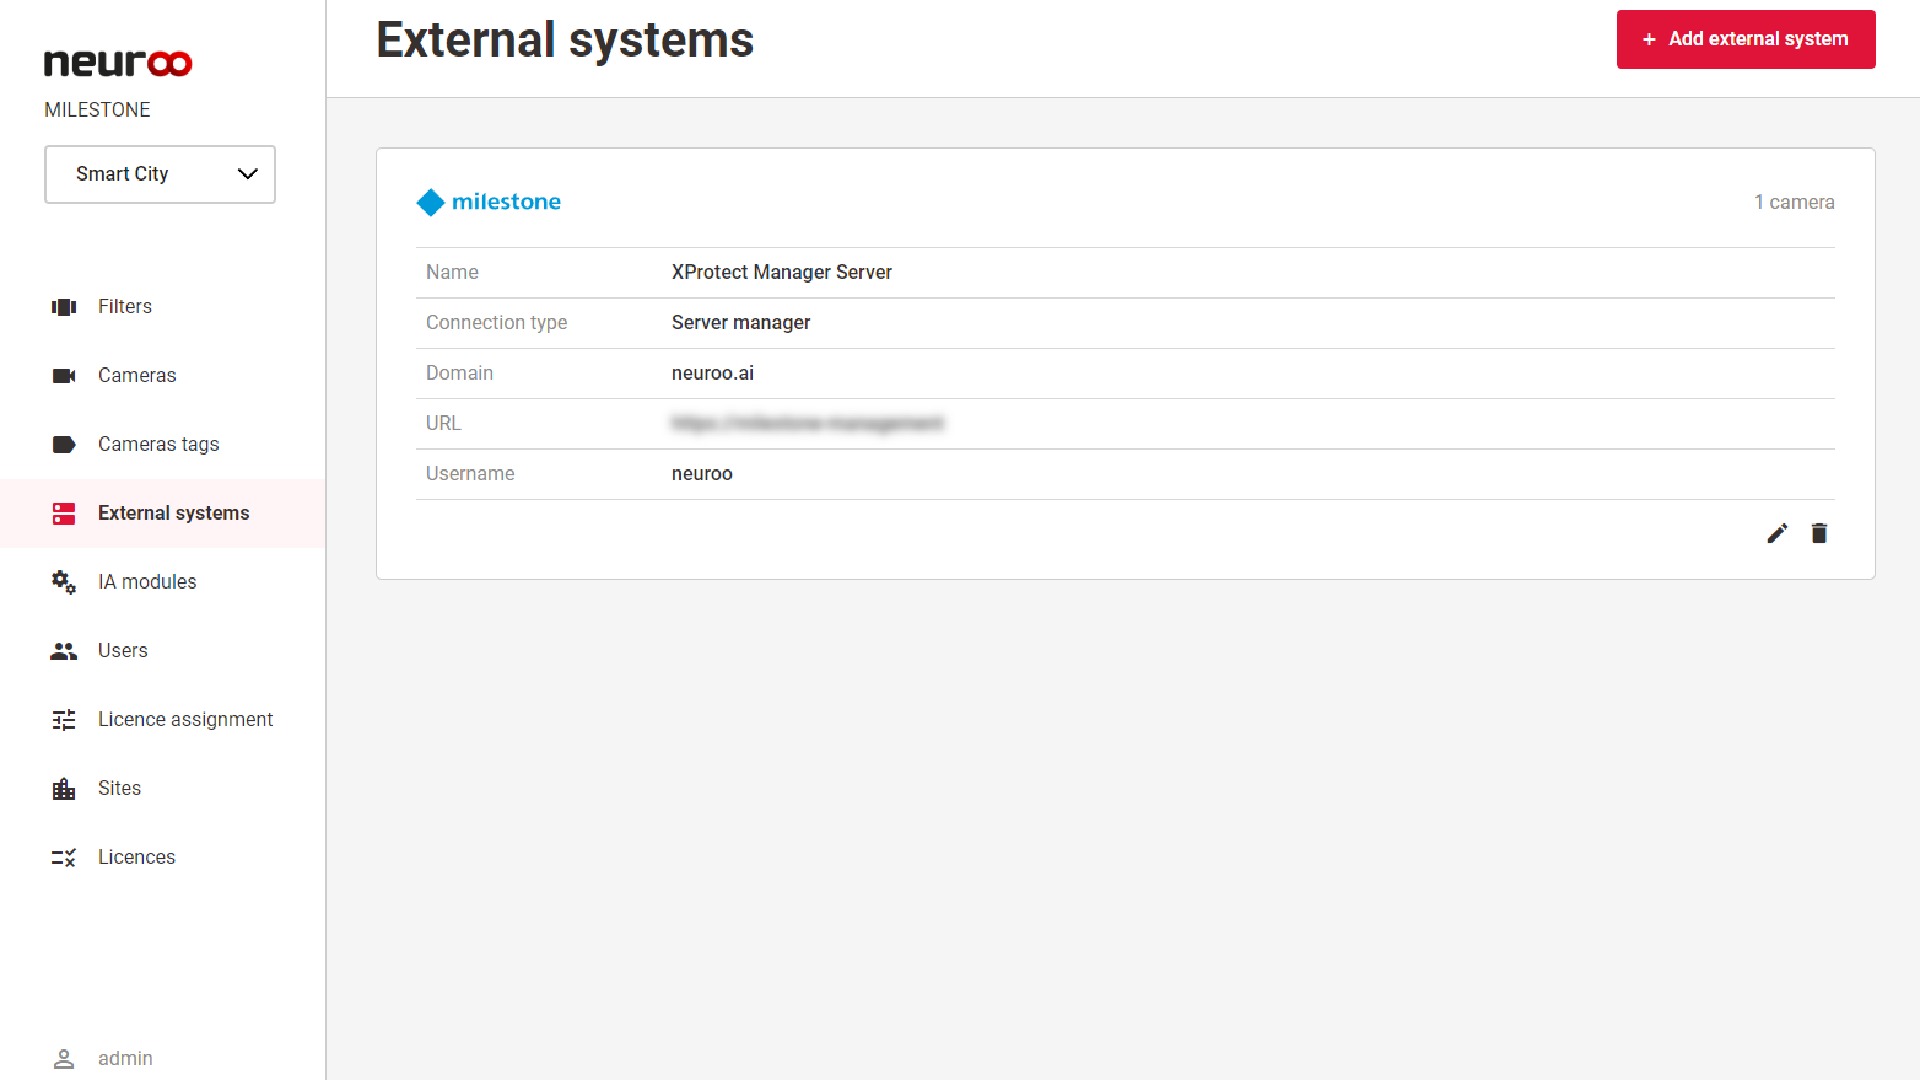Click the admin user profile icon
1920x1080 pixels.
[64, 1059]
